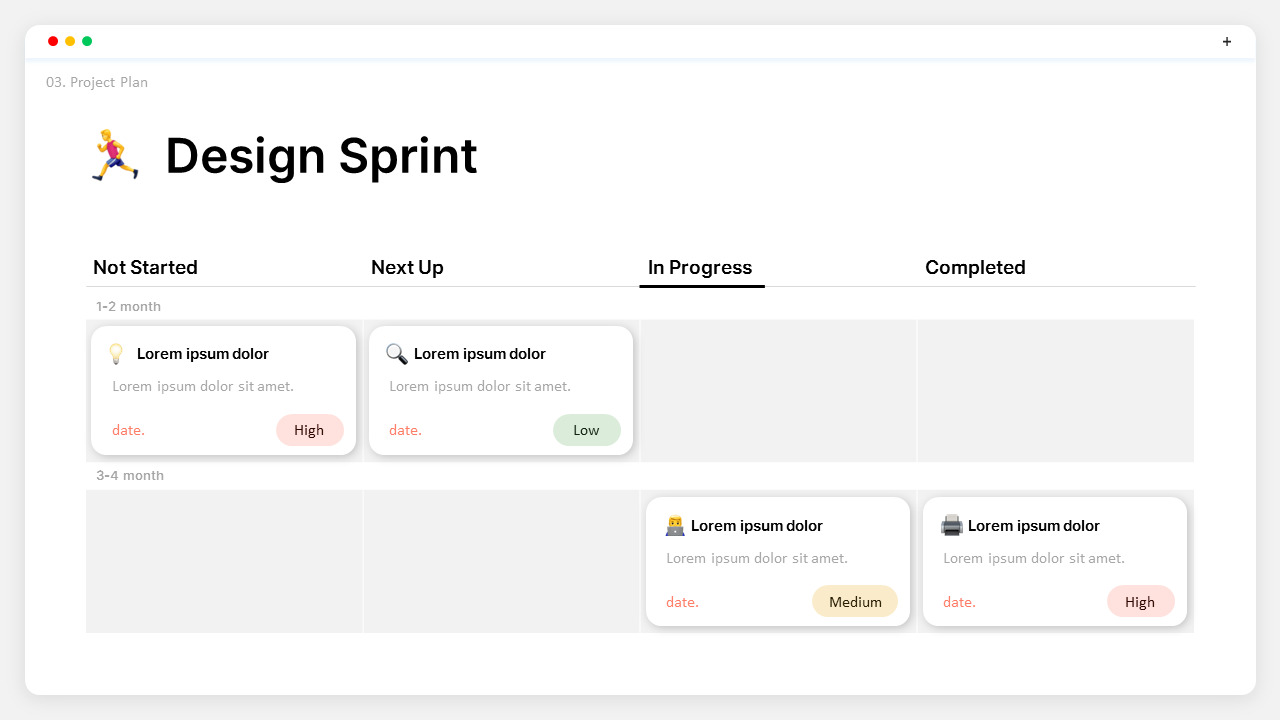
Task: Click the runner emoji next to Design Sprint
Action: (115, 156)
